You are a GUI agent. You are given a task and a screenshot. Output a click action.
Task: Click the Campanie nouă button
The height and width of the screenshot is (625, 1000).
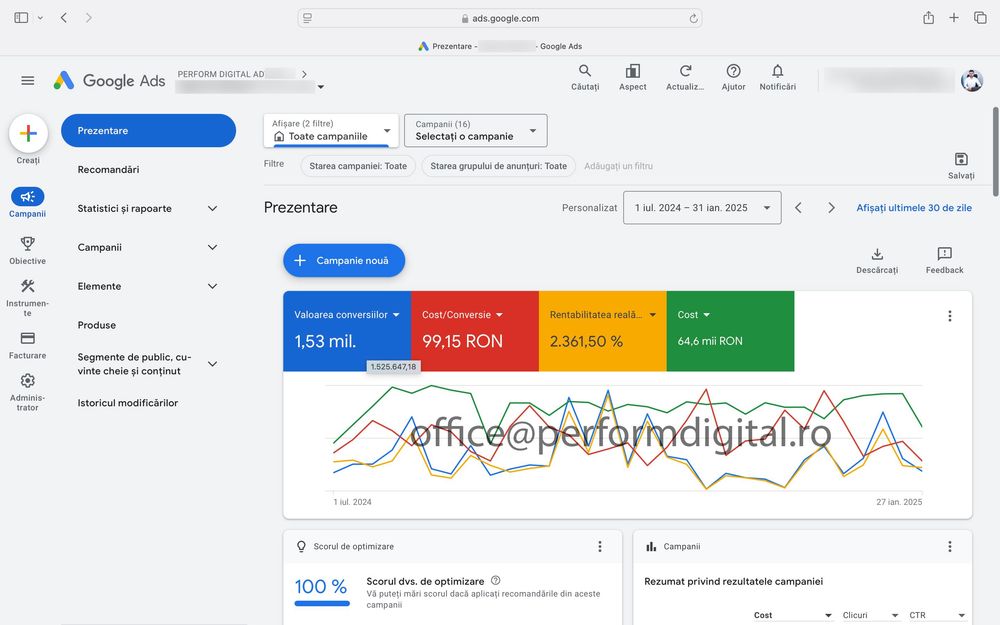(x=344, y=260)
